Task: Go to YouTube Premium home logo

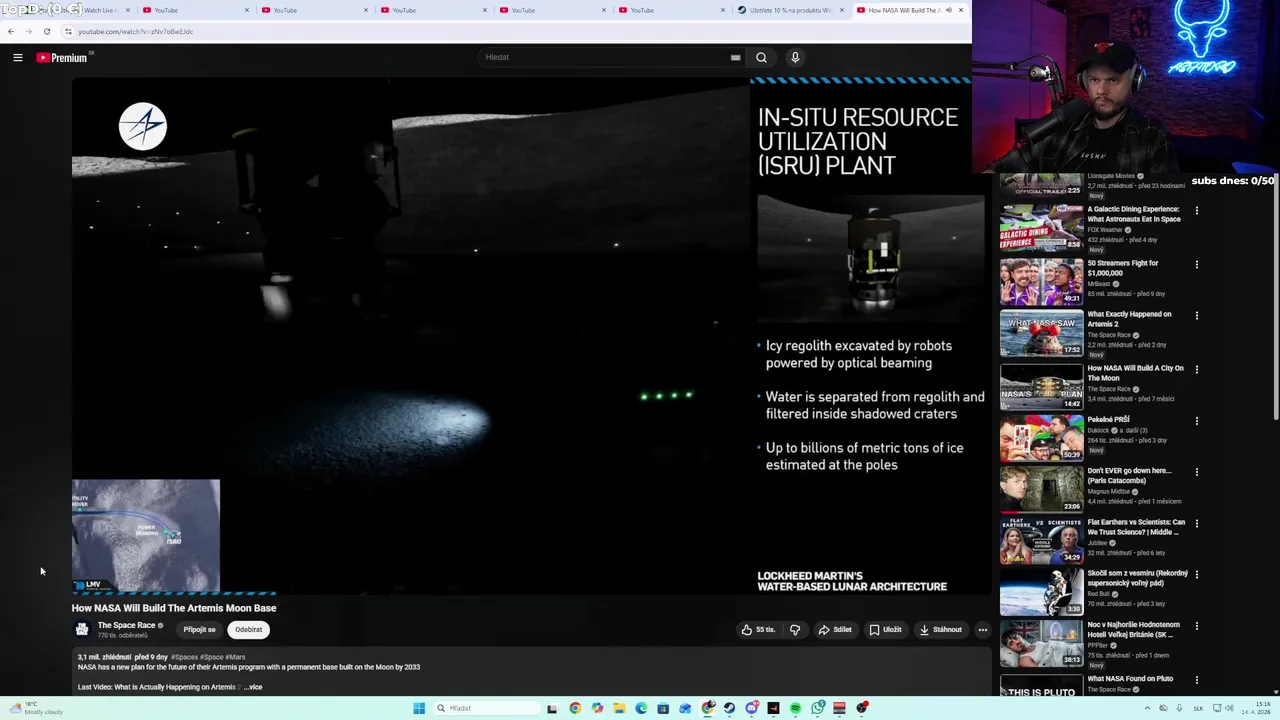Action: (x=62, y=57)
